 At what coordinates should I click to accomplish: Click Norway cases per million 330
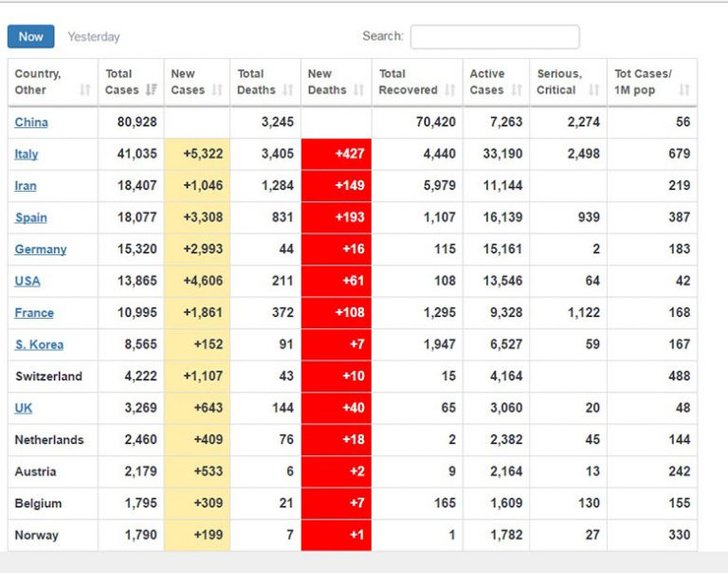[679, 535]
